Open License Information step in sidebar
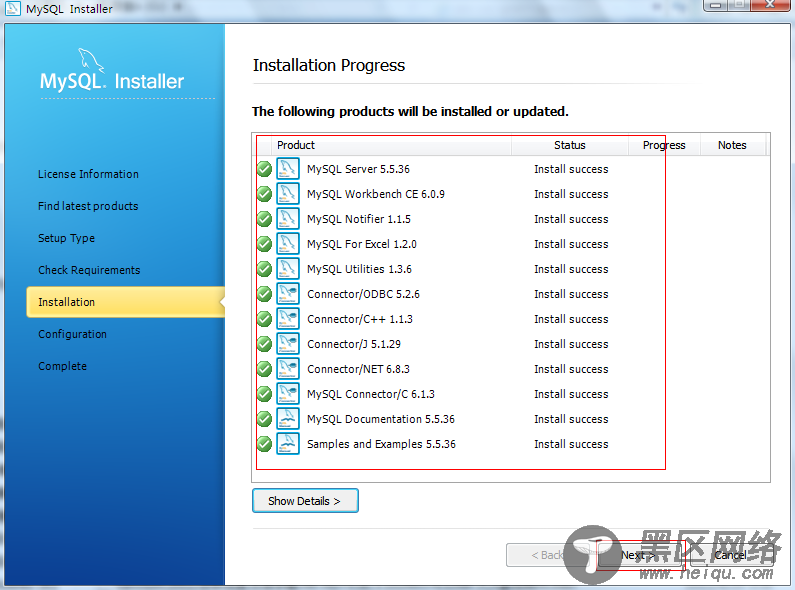Image resolution: width=795 pixels, height=590 pixels. [x=88, y=174]
